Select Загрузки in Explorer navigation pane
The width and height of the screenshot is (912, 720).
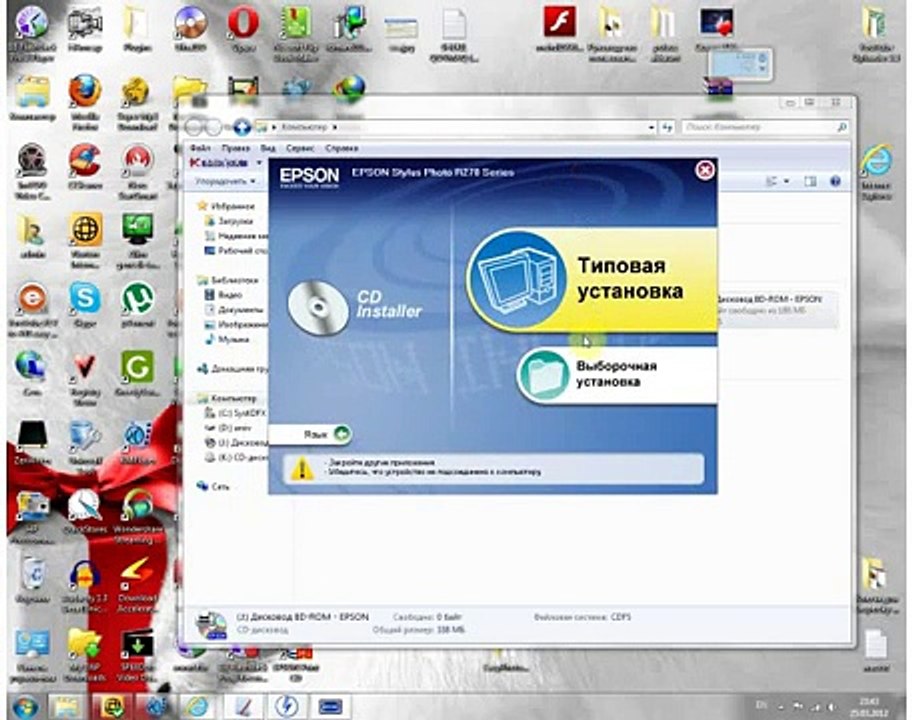click(235, 221)
